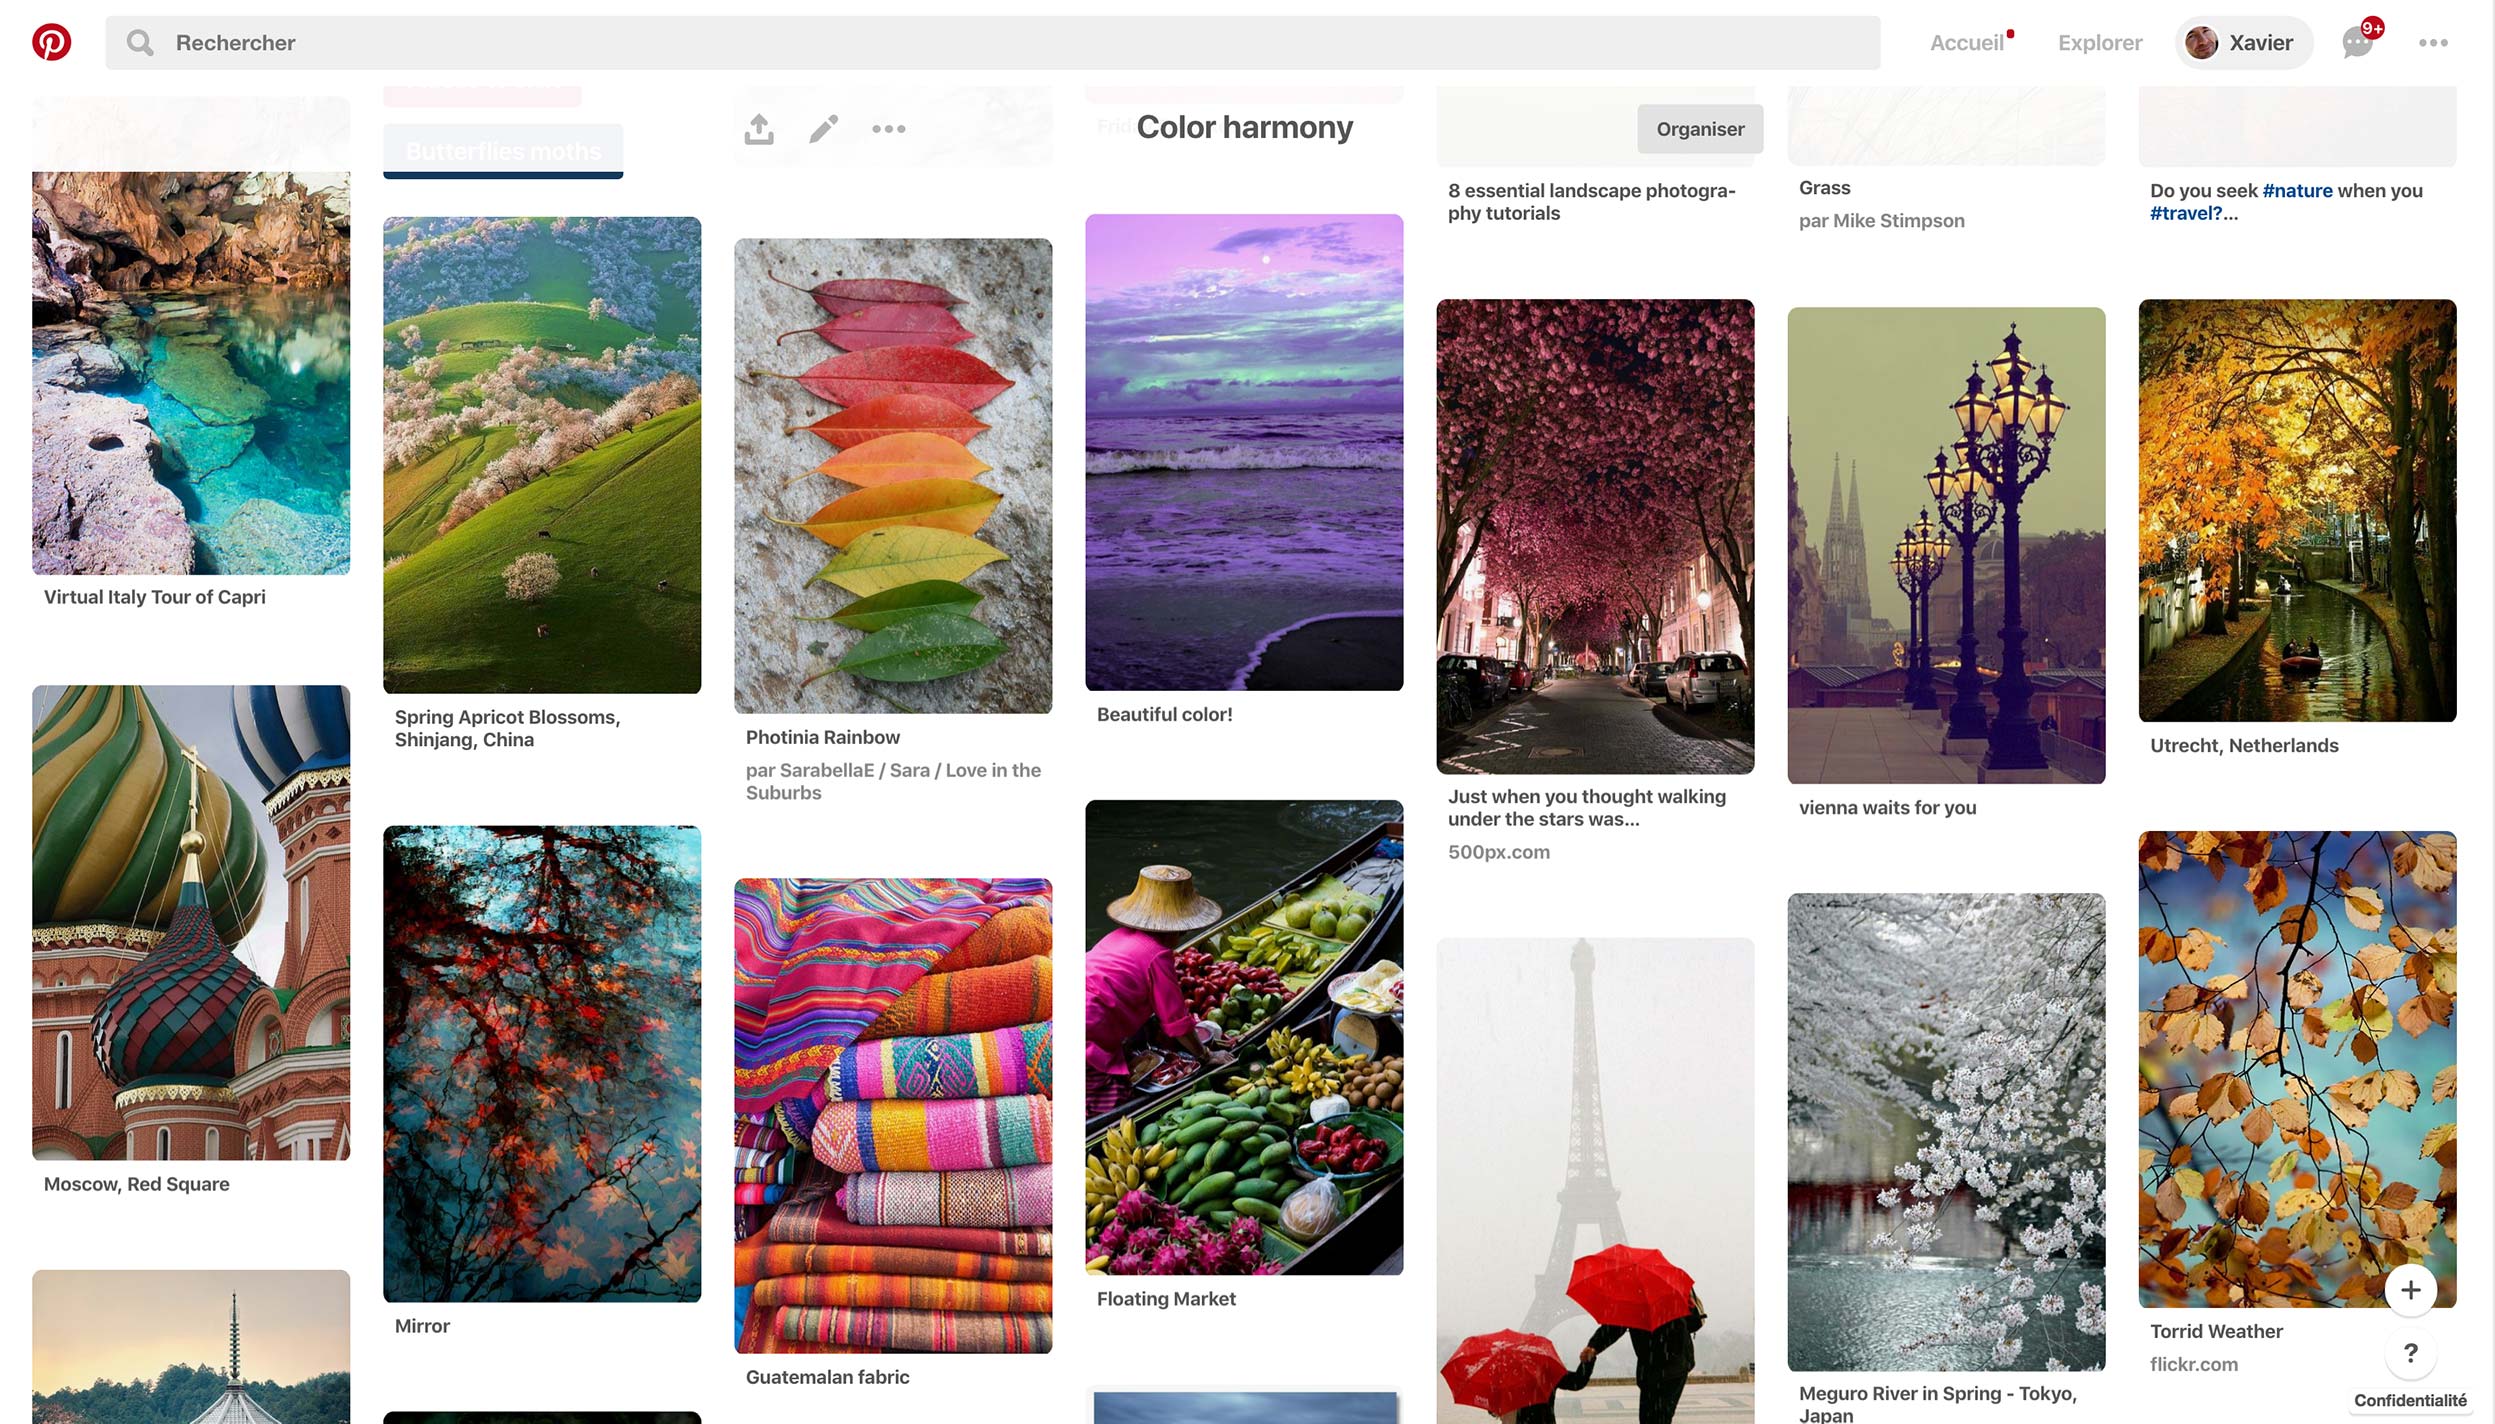
Task: Activate the Organiser mode for this board
Action: tap(1699, 128)
